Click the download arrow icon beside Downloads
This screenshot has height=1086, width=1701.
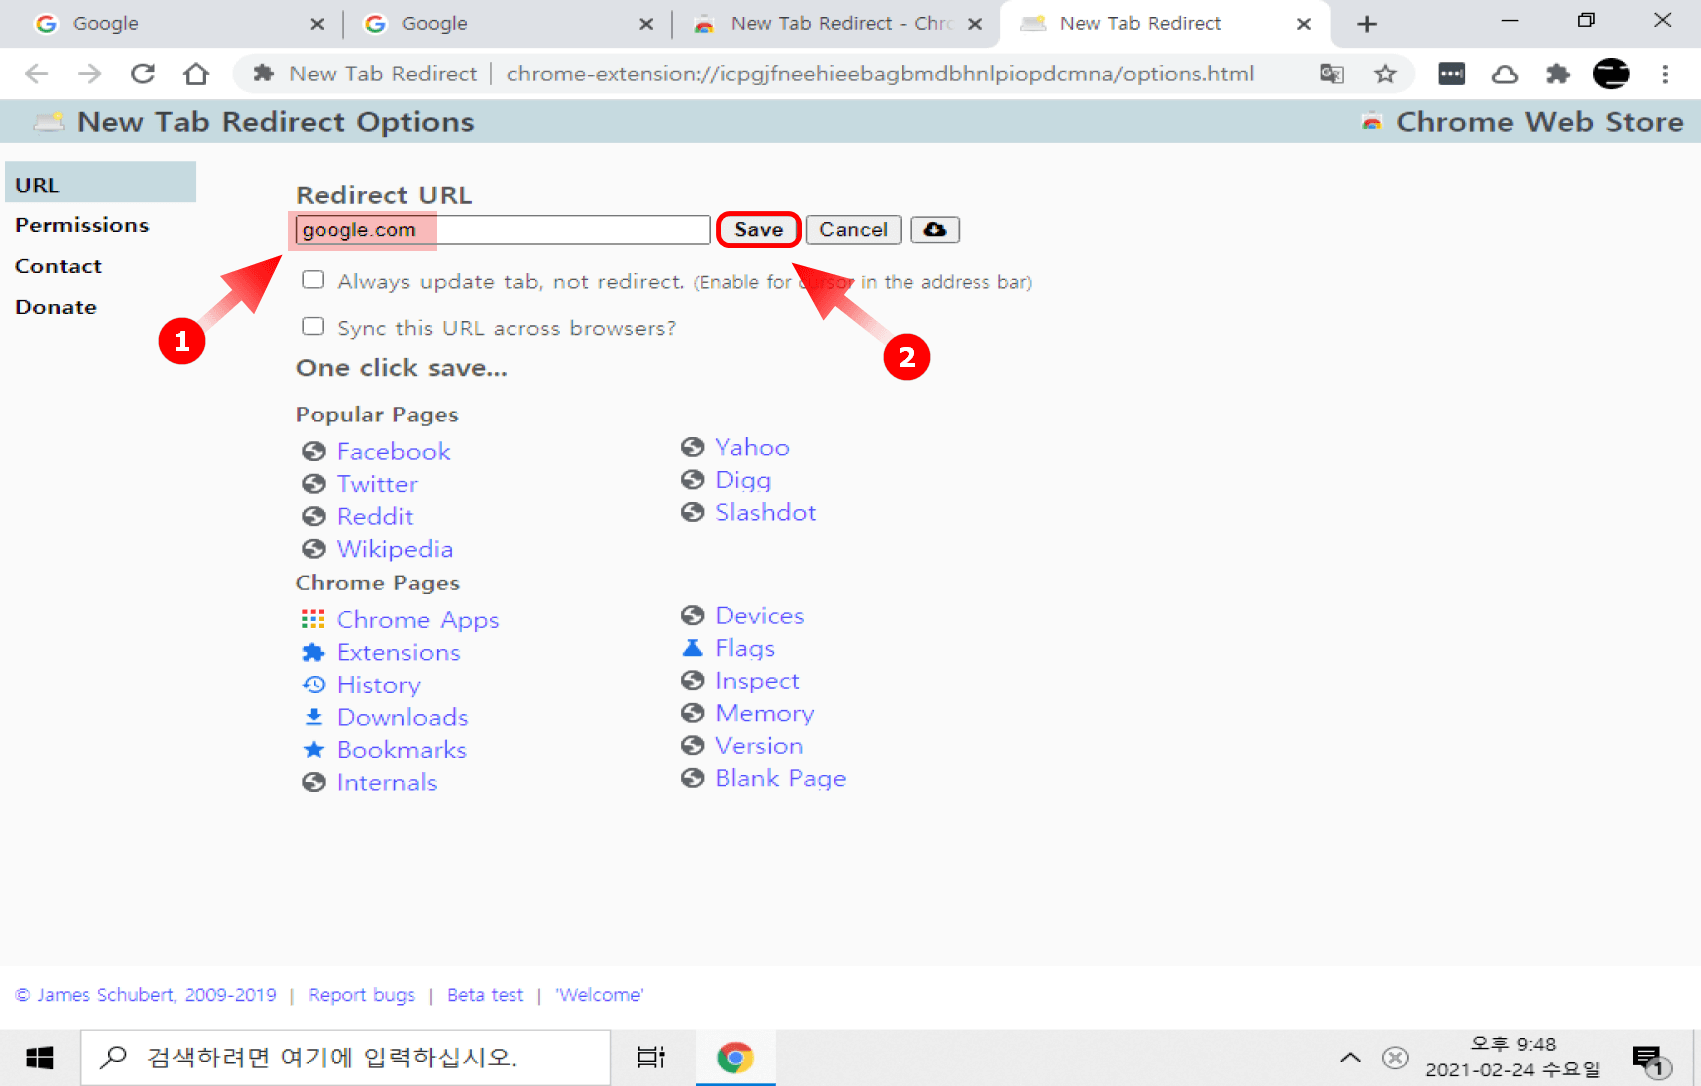tap(314, 717)
